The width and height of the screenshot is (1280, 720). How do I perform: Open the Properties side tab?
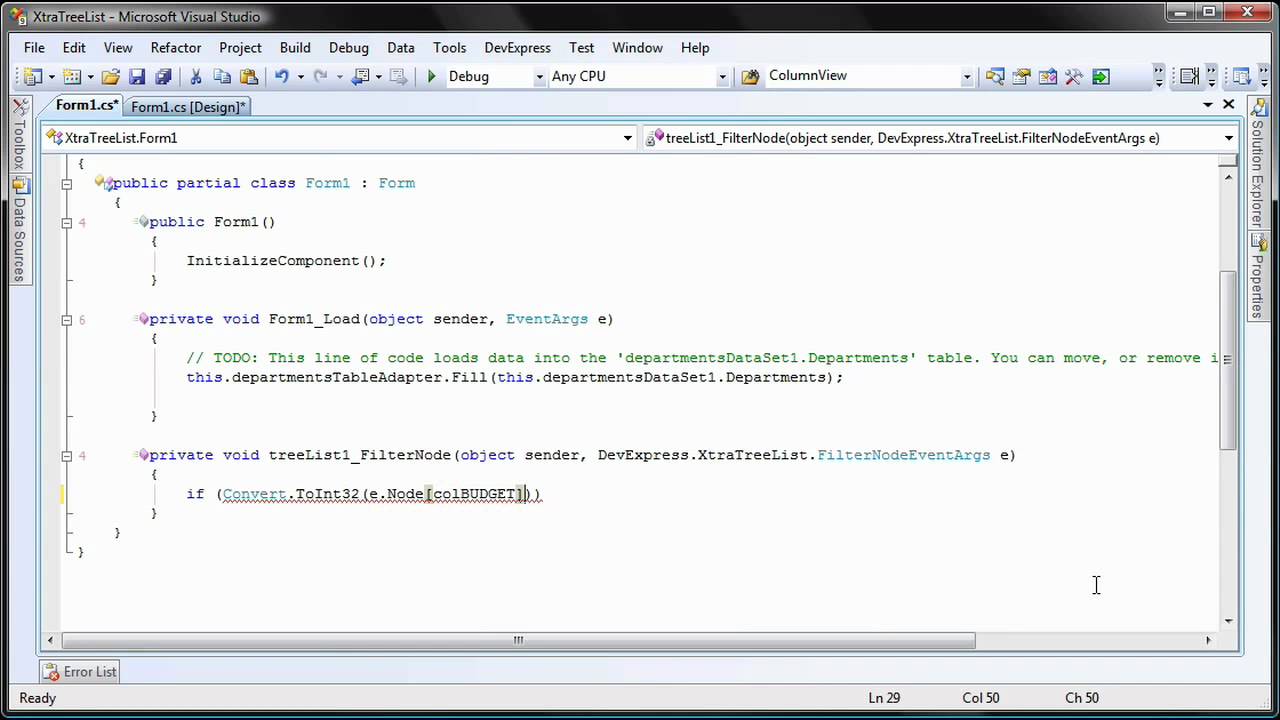(x=1258, y=278)
